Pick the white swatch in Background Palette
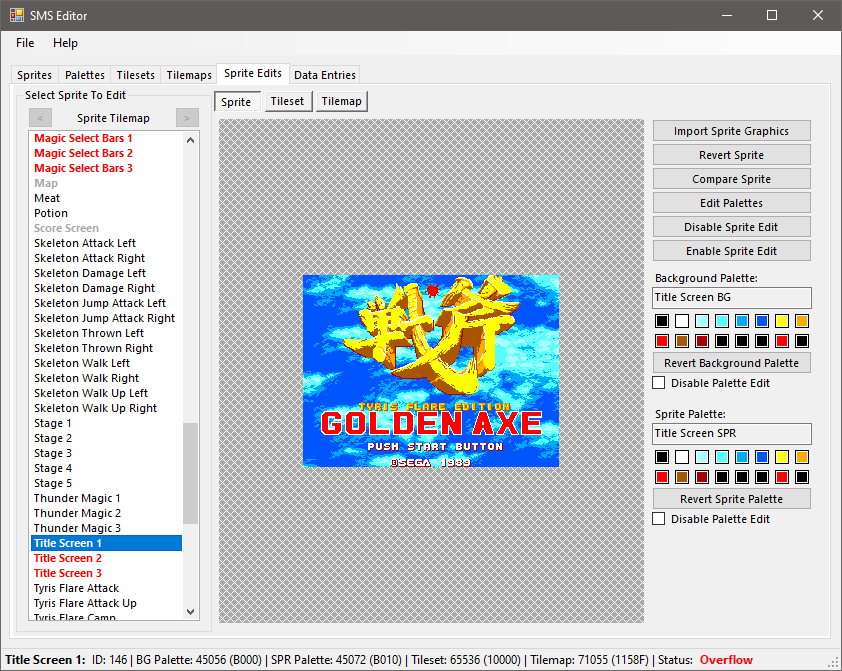 tap(682, 321)
